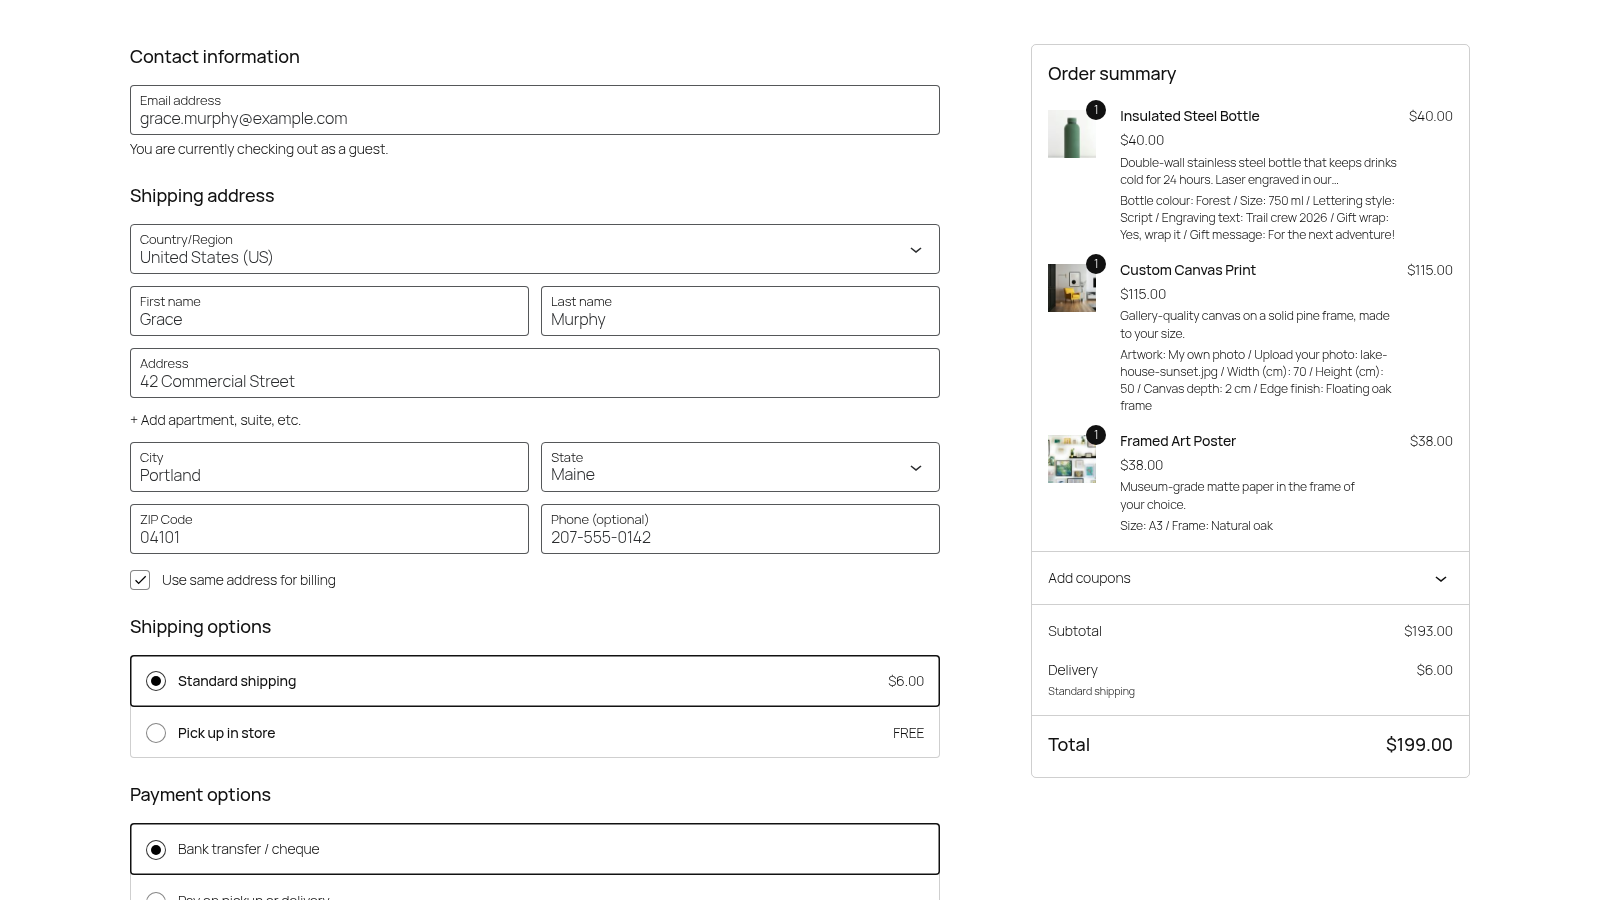Click the Insulated Steel Bottle product name
This screenshot has height=900, width=1600.
1189,116
